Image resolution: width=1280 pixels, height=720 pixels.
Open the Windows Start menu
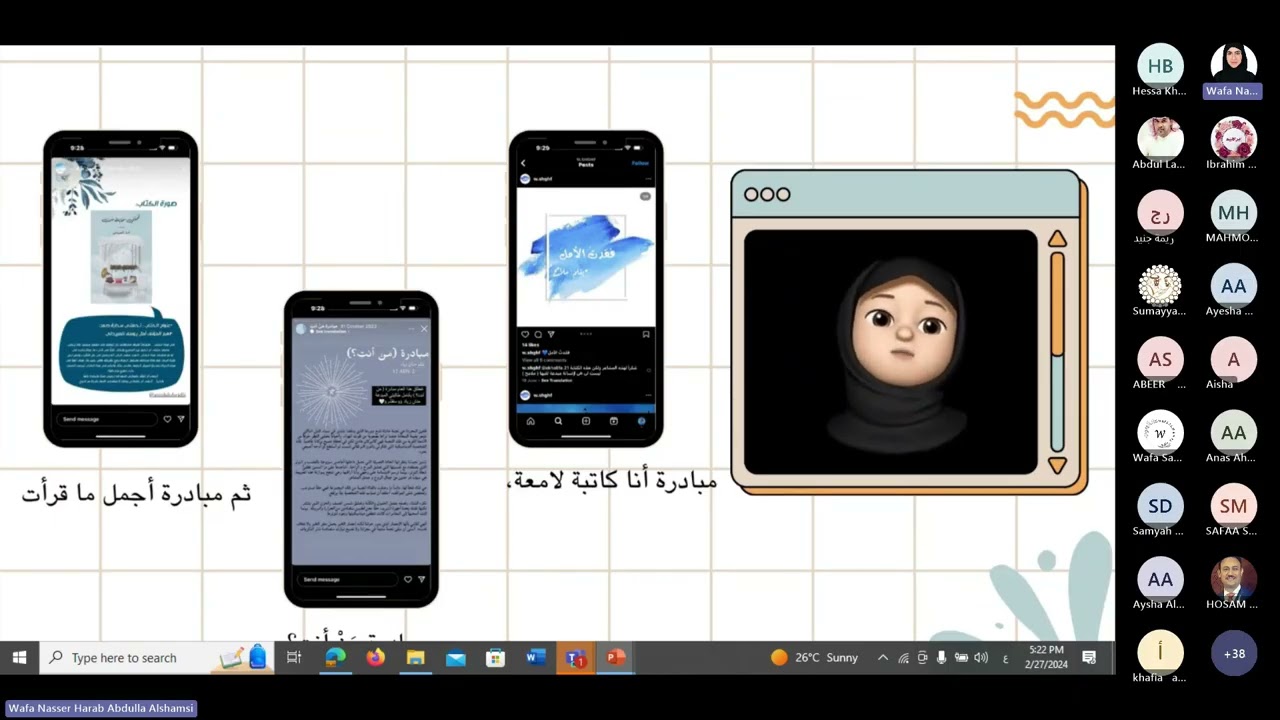[19, 657]
